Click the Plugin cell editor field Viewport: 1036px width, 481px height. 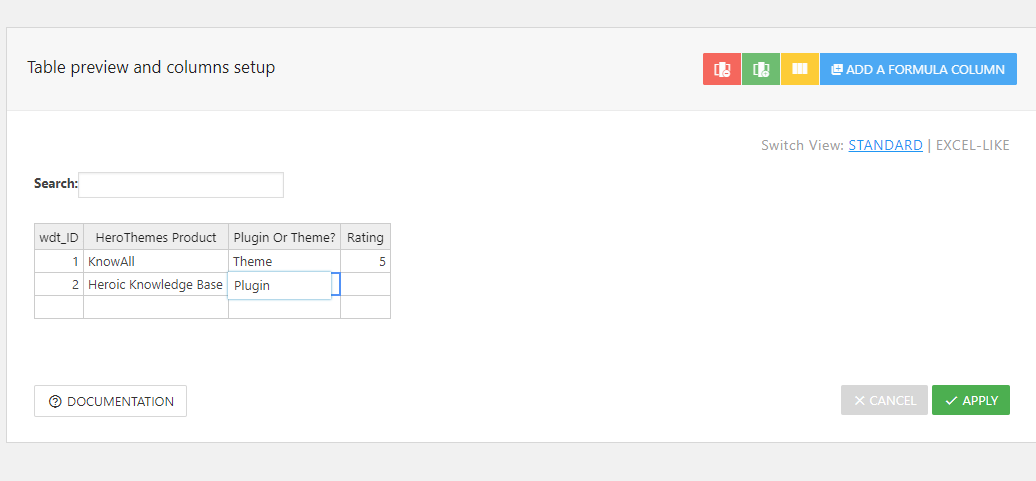[x=279, y=285]
